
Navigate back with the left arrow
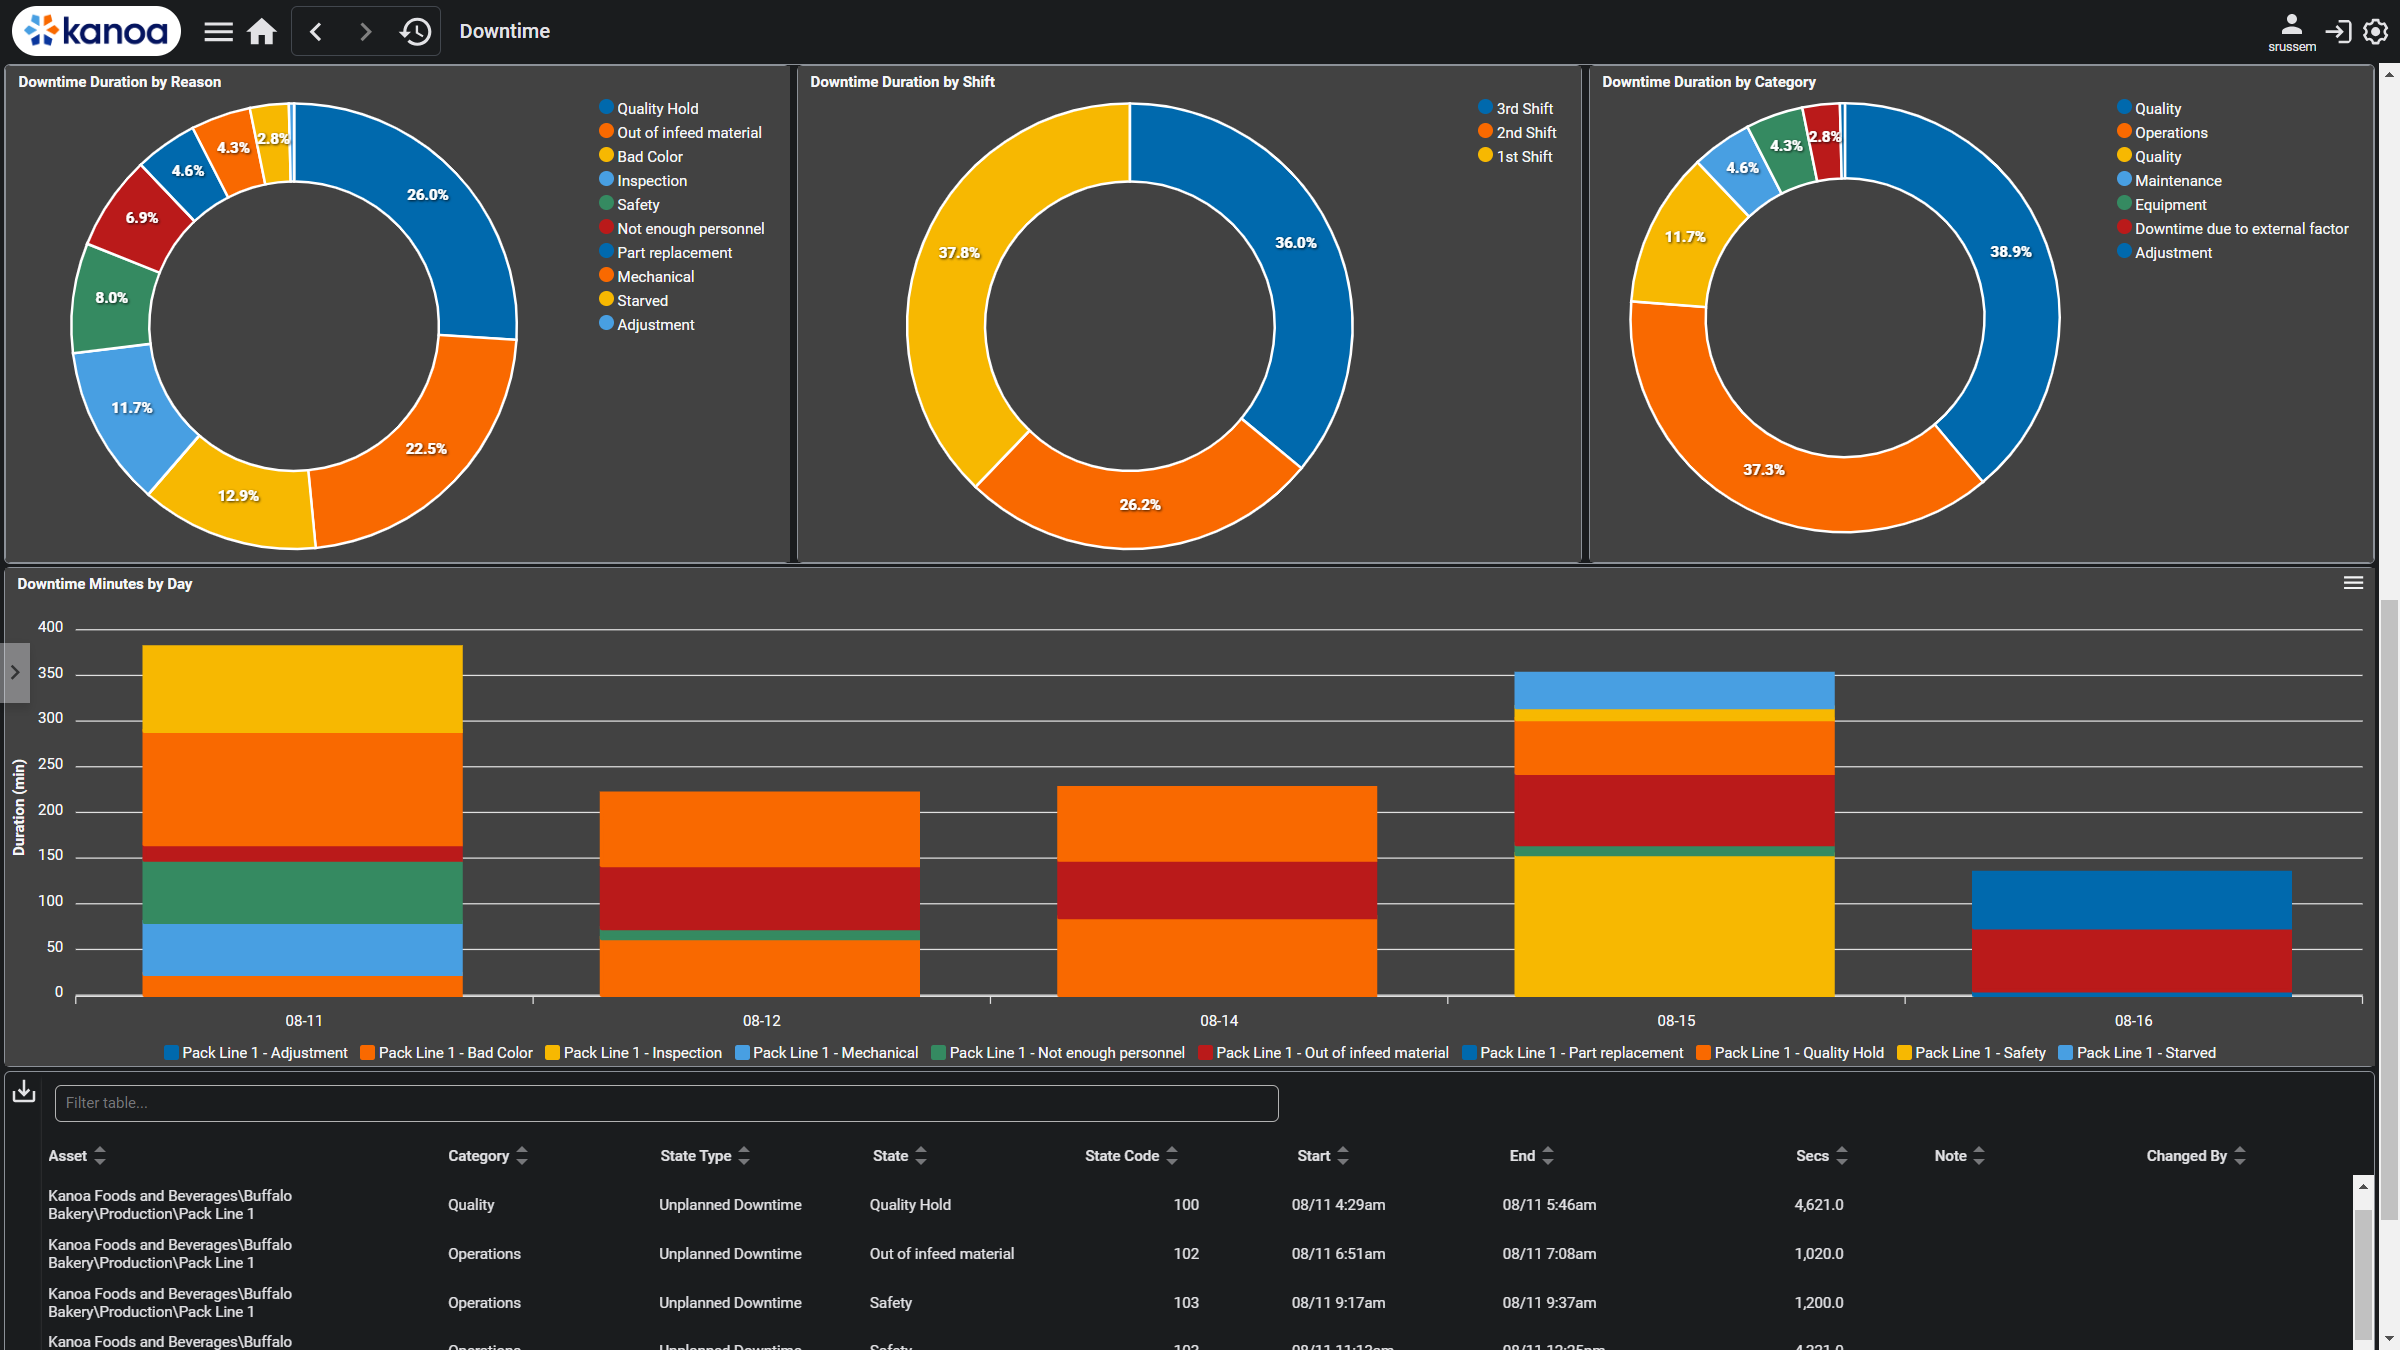pos(316,31)
